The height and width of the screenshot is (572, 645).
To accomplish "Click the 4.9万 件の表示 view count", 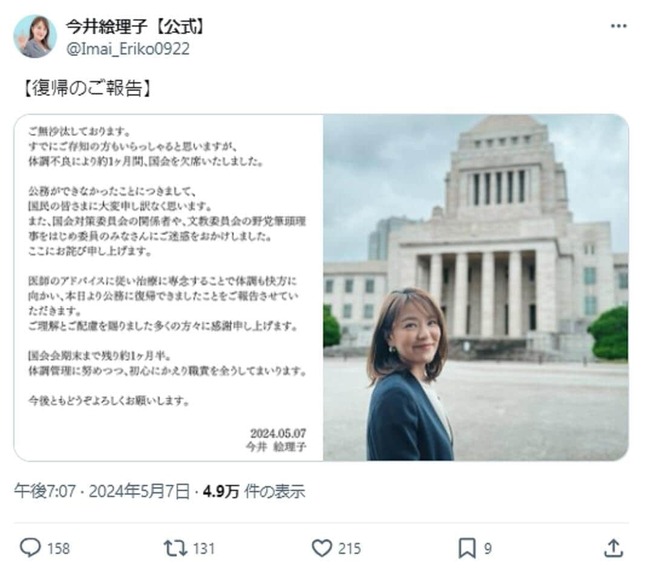I will tap(254, 491).
